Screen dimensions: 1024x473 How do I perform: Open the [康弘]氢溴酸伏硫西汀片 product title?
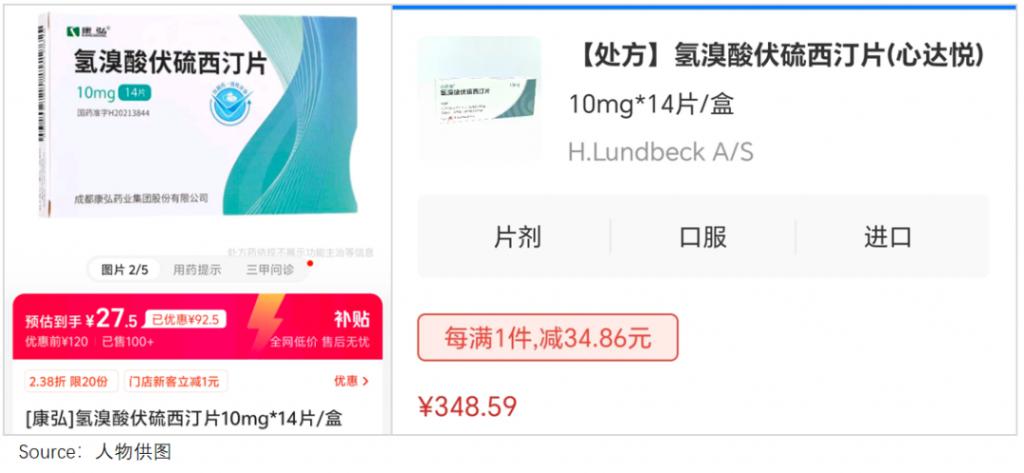click(x=184, y=418)
